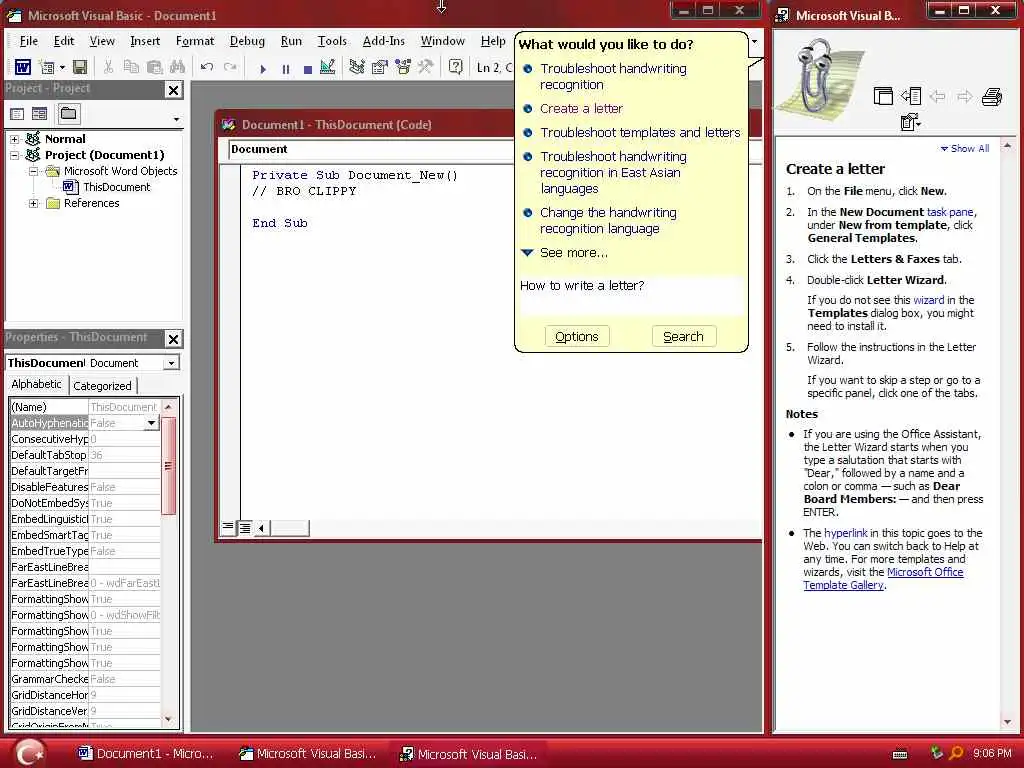
Task: Open the Debug menu
Action: click(247, 41)
